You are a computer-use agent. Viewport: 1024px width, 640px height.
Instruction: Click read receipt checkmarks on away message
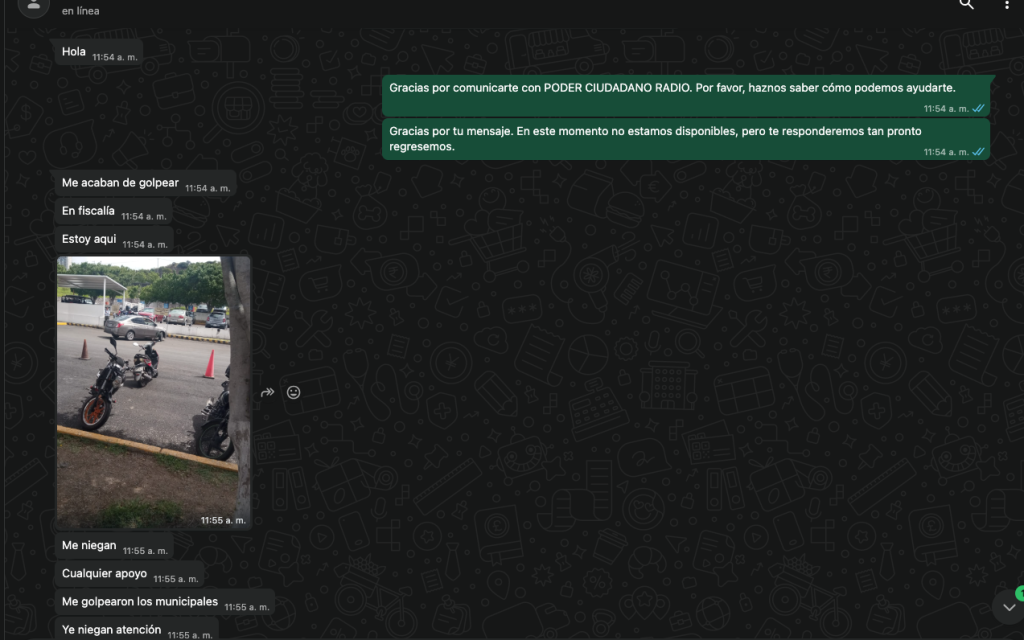(979, 152)
